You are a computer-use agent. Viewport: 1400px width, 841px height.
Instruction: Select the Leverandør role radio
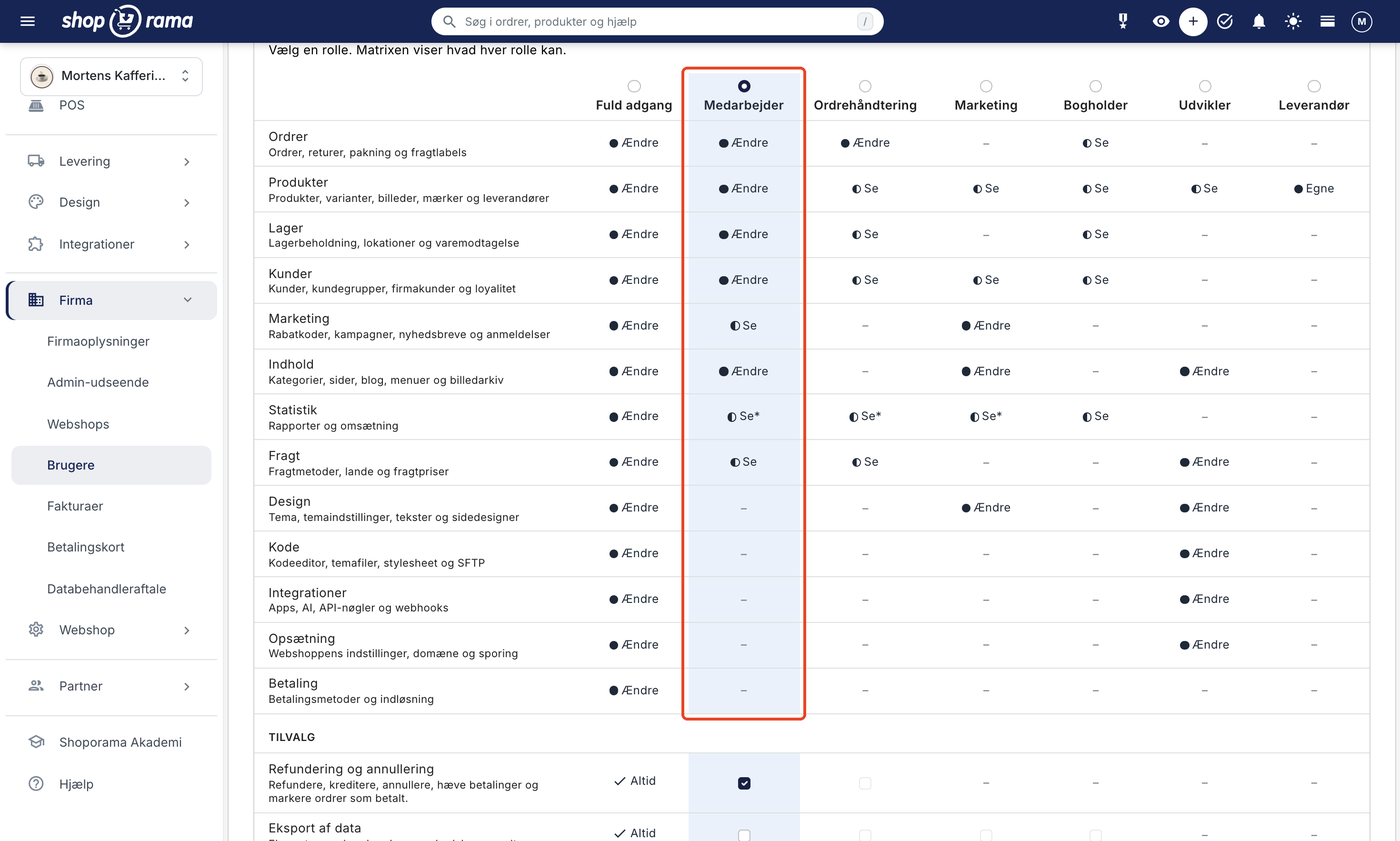pos(1314,86)
